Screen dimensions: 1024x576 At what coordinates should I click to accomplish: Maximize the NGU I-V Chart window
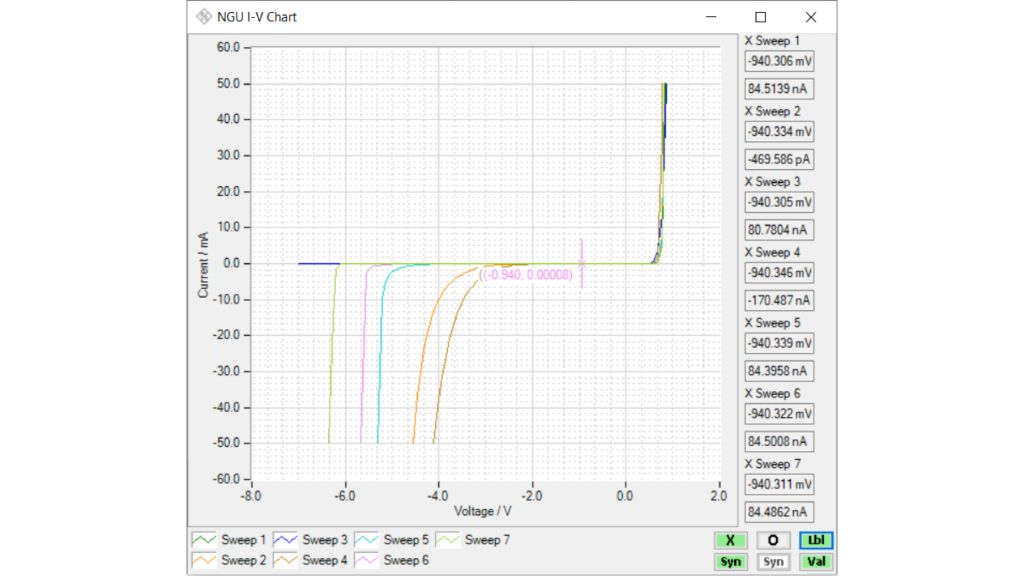[760, 17]
